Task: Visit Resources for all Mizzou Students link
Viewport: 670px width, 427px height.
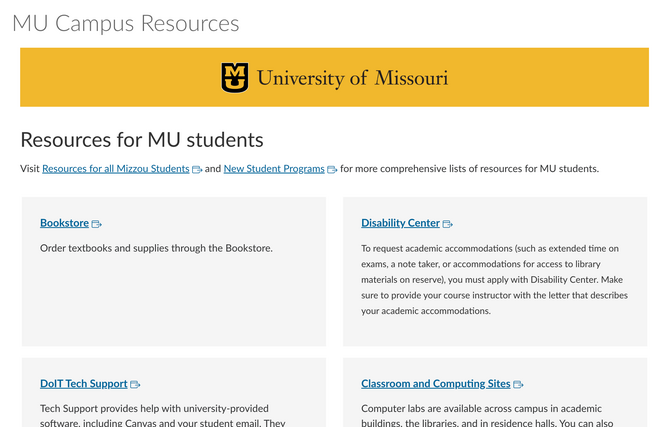Action: 115,169
